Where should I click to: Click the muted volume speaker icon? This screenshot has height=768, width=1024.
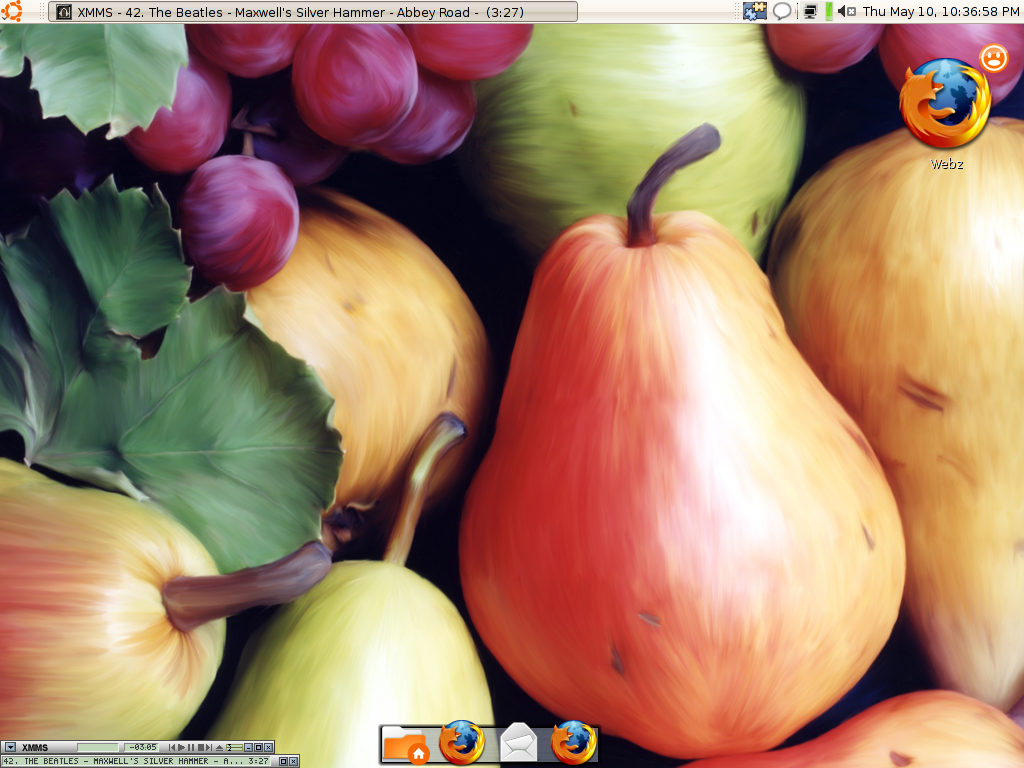846,11
